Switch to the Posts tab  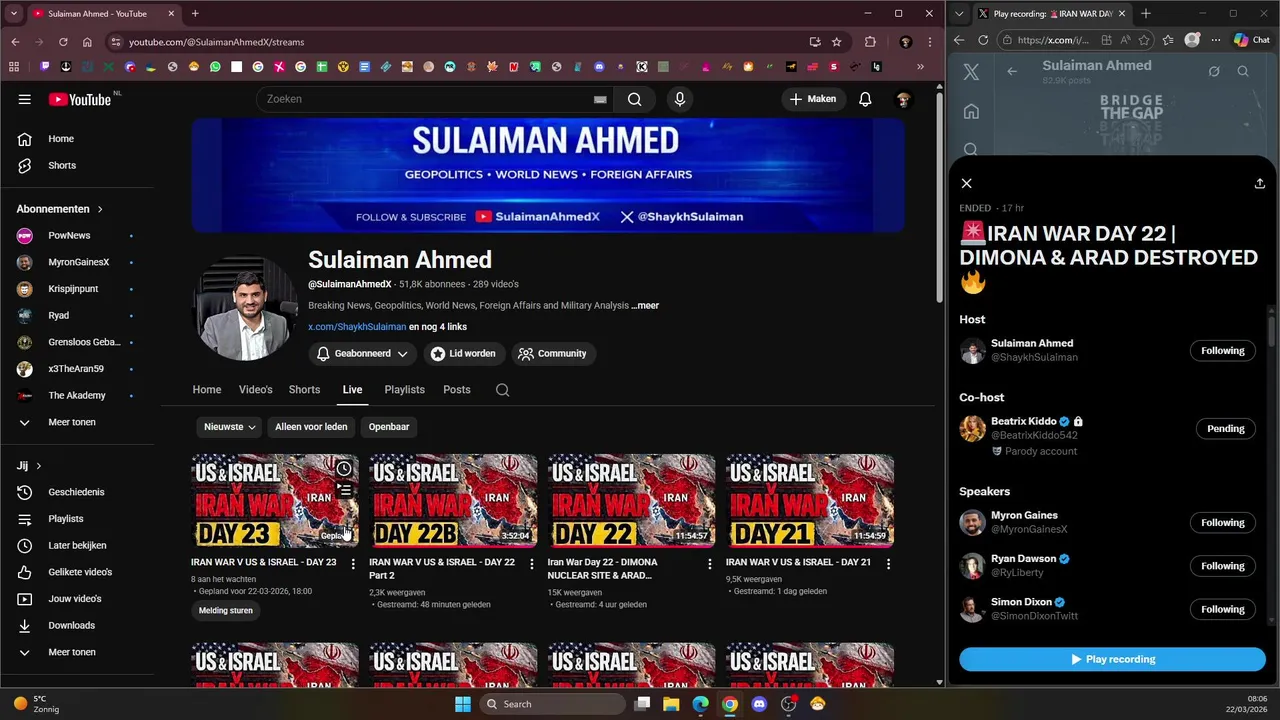(457, 390)
